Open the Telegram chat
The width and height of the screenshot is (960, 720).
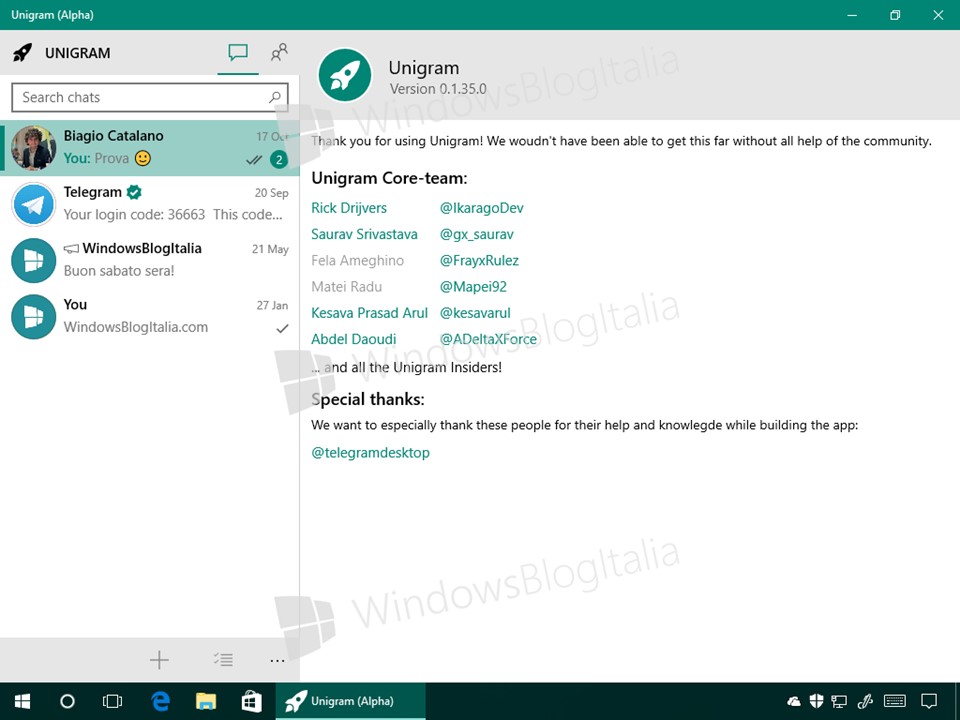point(150,204)
